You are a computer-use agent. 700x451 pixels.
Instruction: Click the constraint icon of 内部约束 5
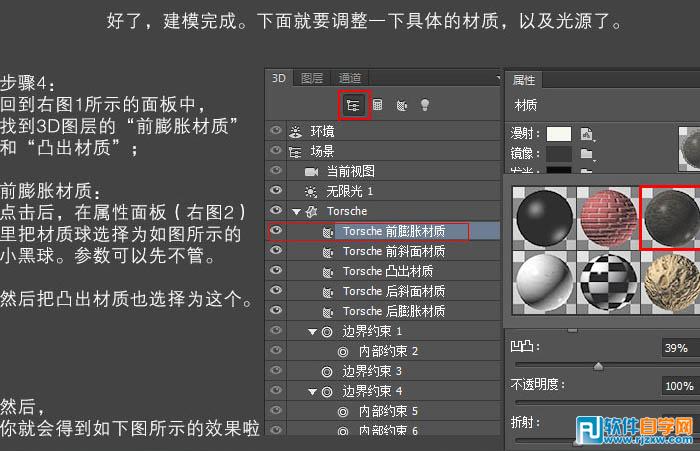343,412
